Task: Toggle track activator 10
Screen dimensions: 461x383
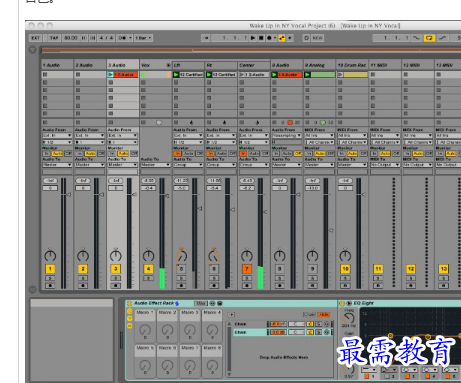Action: (345, 269)
